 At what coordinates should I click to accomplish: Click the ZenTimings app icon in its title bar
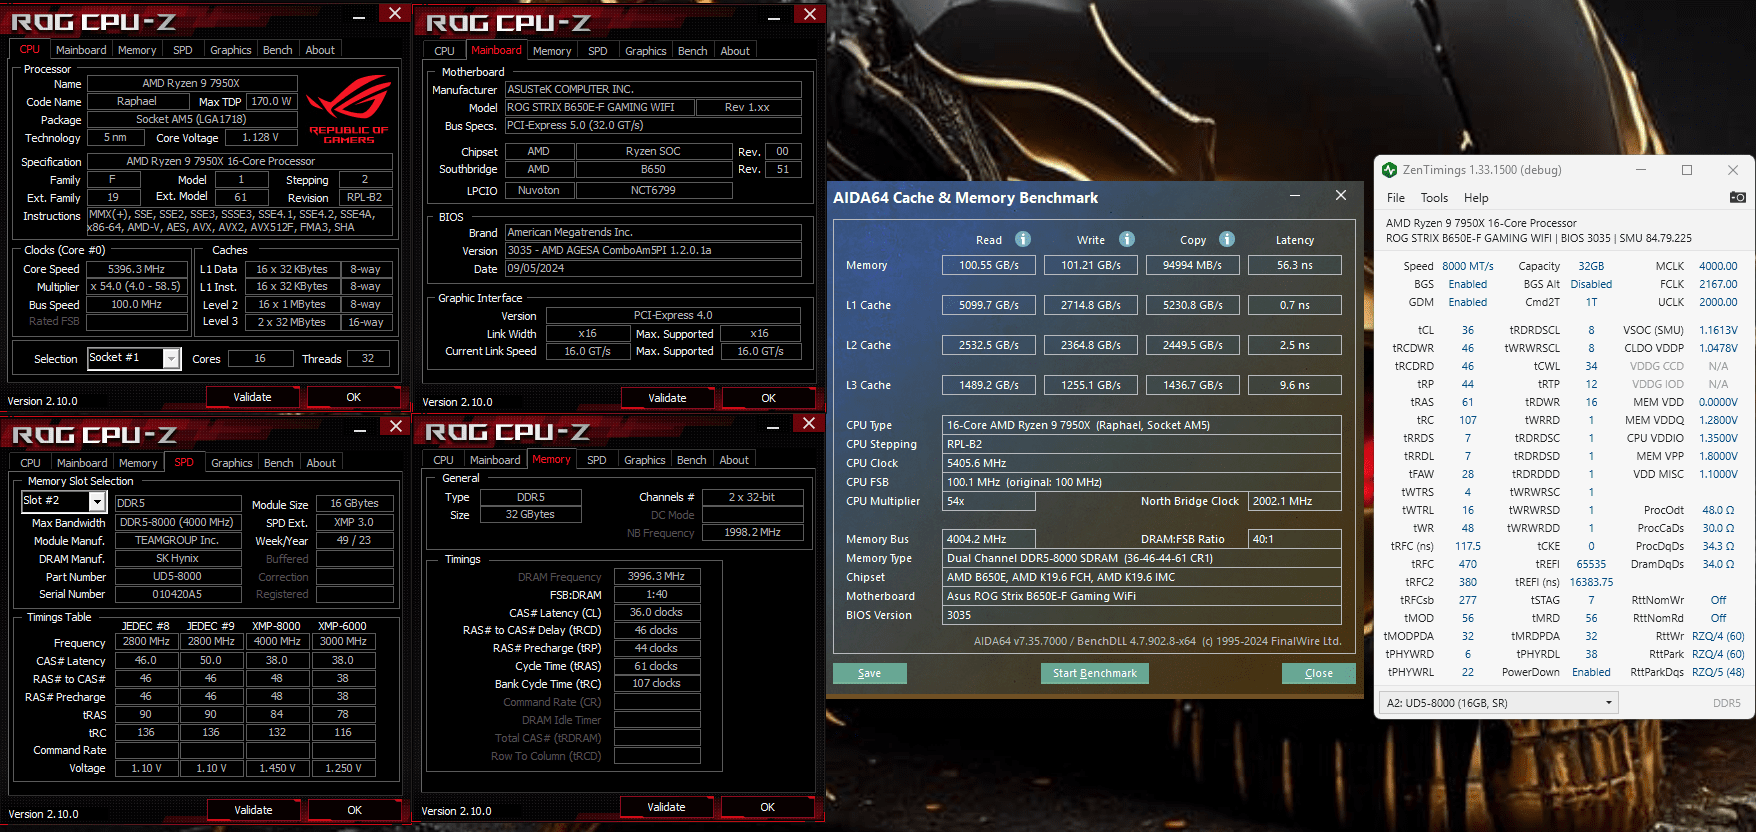pyautogui.click(x=1389, y=170)
